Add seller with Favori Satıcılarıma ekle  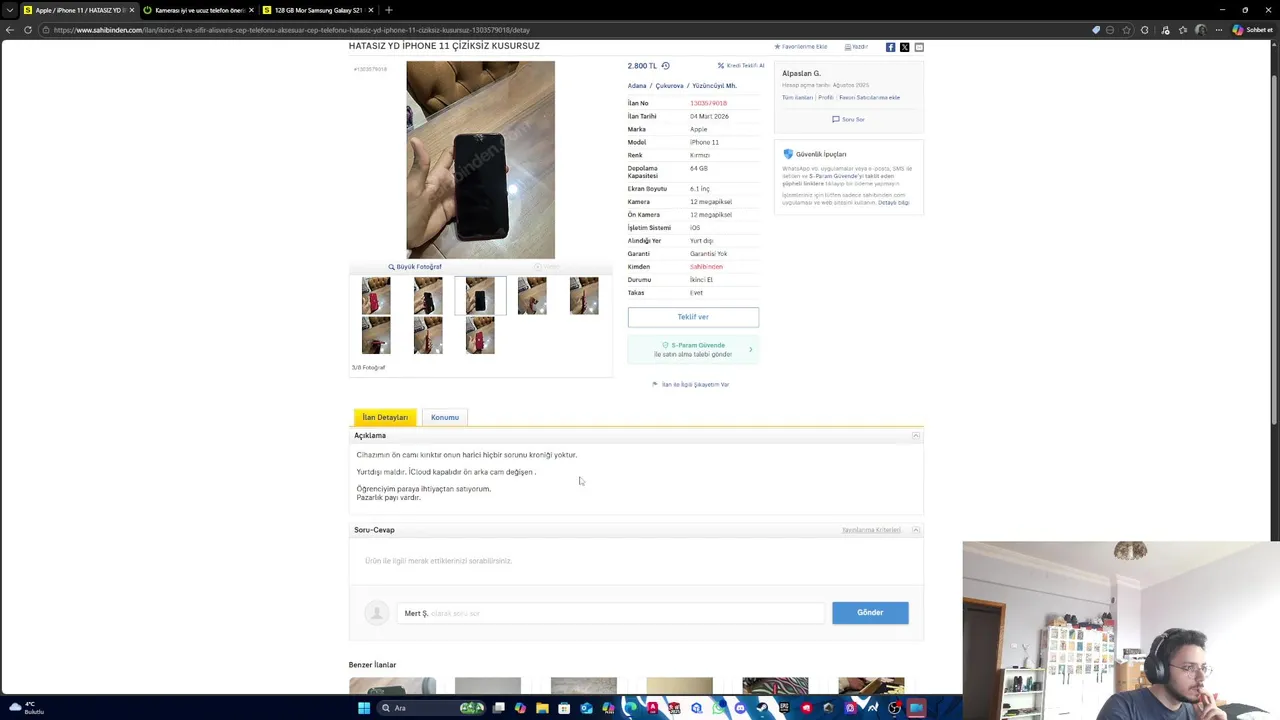869,98
